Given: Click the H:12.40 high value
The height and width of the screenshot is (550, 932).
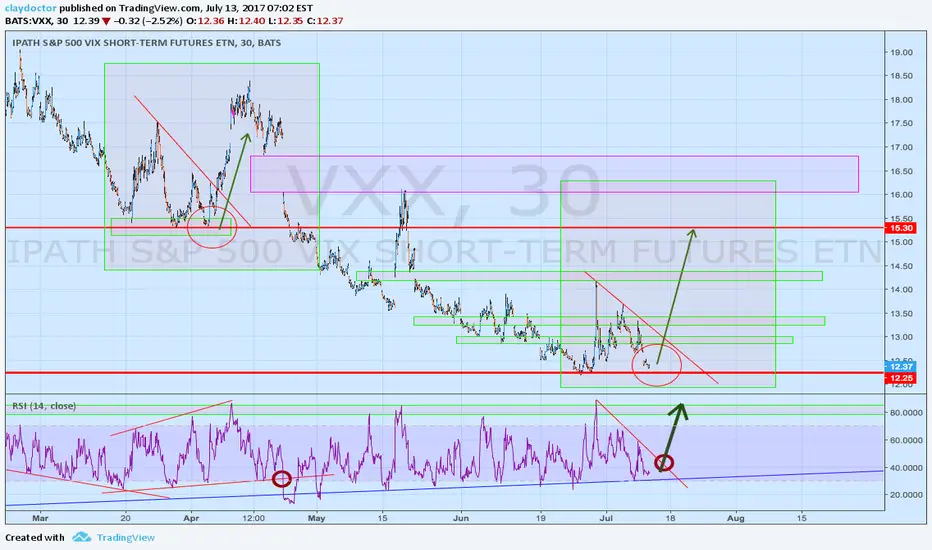Looking at the screenshot, I should [x=245, y=21].
